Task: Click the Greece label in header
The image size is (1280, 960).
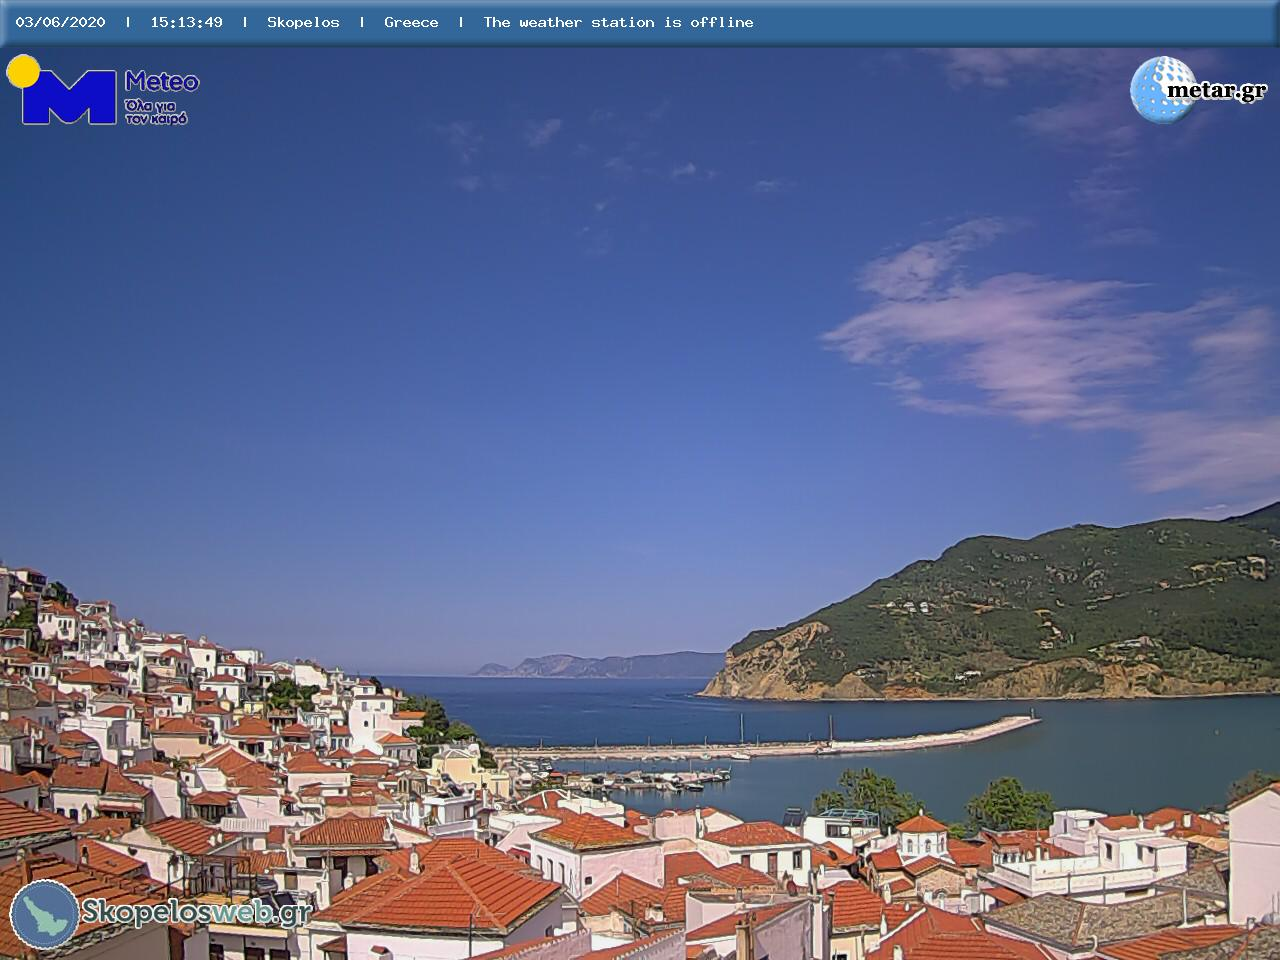Action: click(x=411, y=22)
